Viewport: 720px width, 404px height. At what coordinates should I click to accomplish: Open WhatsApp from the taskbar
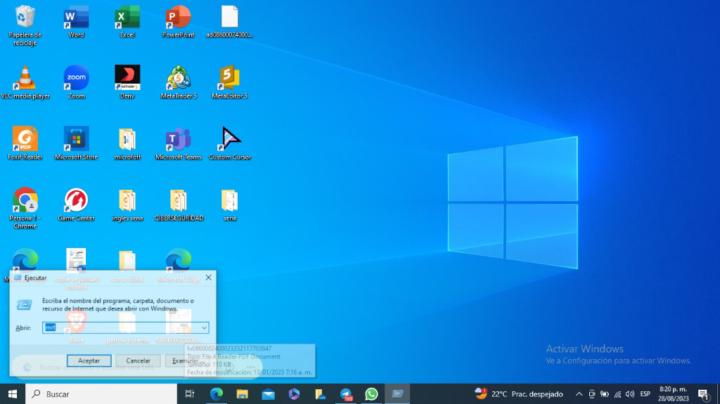[371, 394]
